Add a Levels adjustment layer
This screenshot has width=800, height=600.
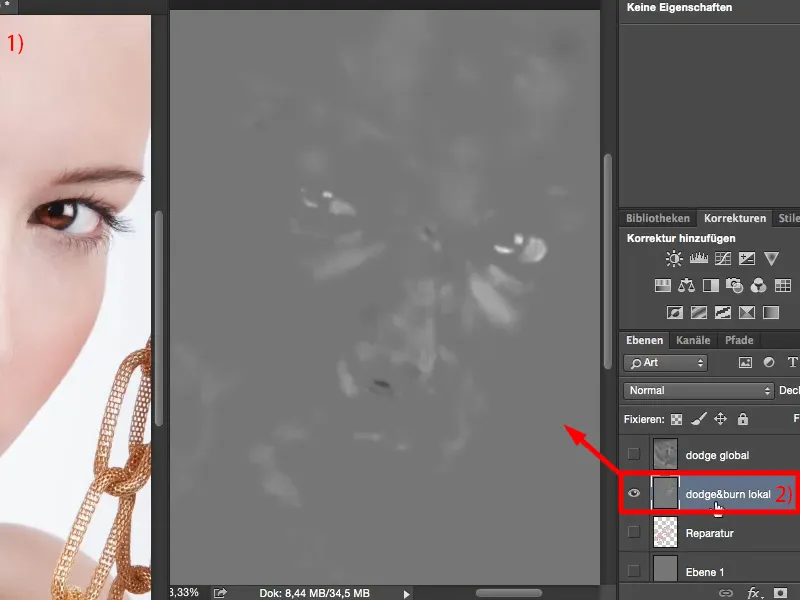pyautogui.click(x=697, y=259)
